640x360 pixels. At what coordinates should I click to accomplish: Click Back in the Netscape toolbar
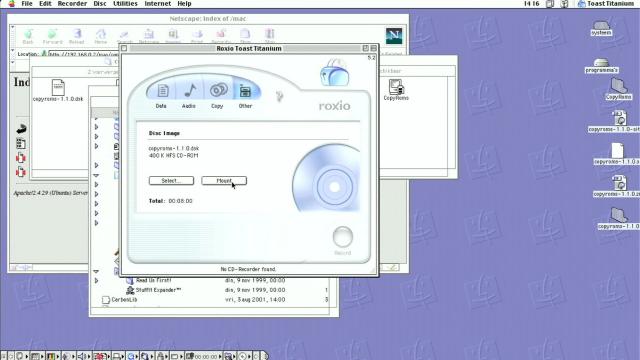[x=28, y=36]
